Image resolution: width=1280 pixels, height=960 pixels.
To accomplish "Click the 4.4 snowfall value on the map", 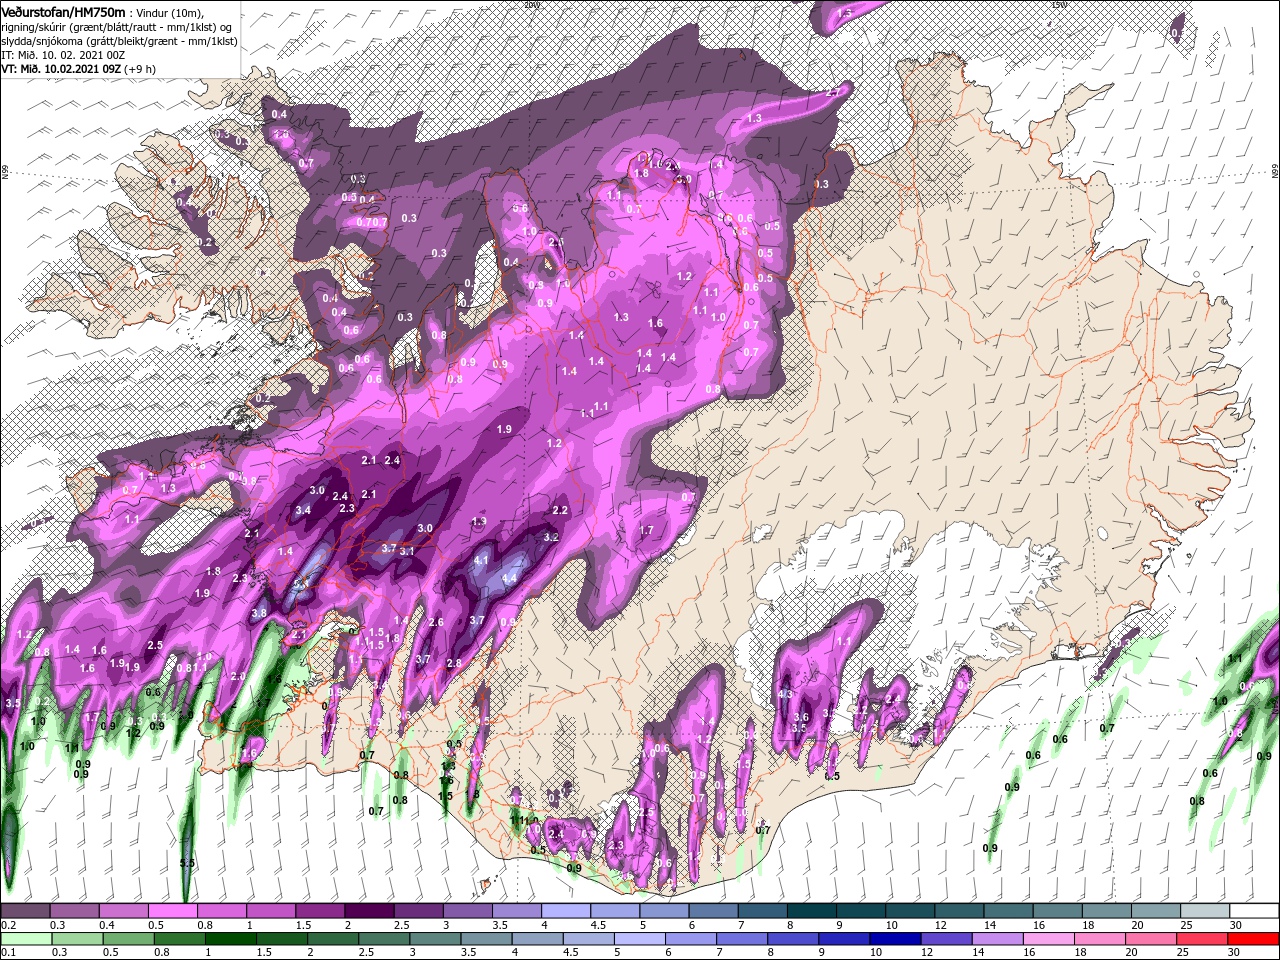I will pos(509,579).
